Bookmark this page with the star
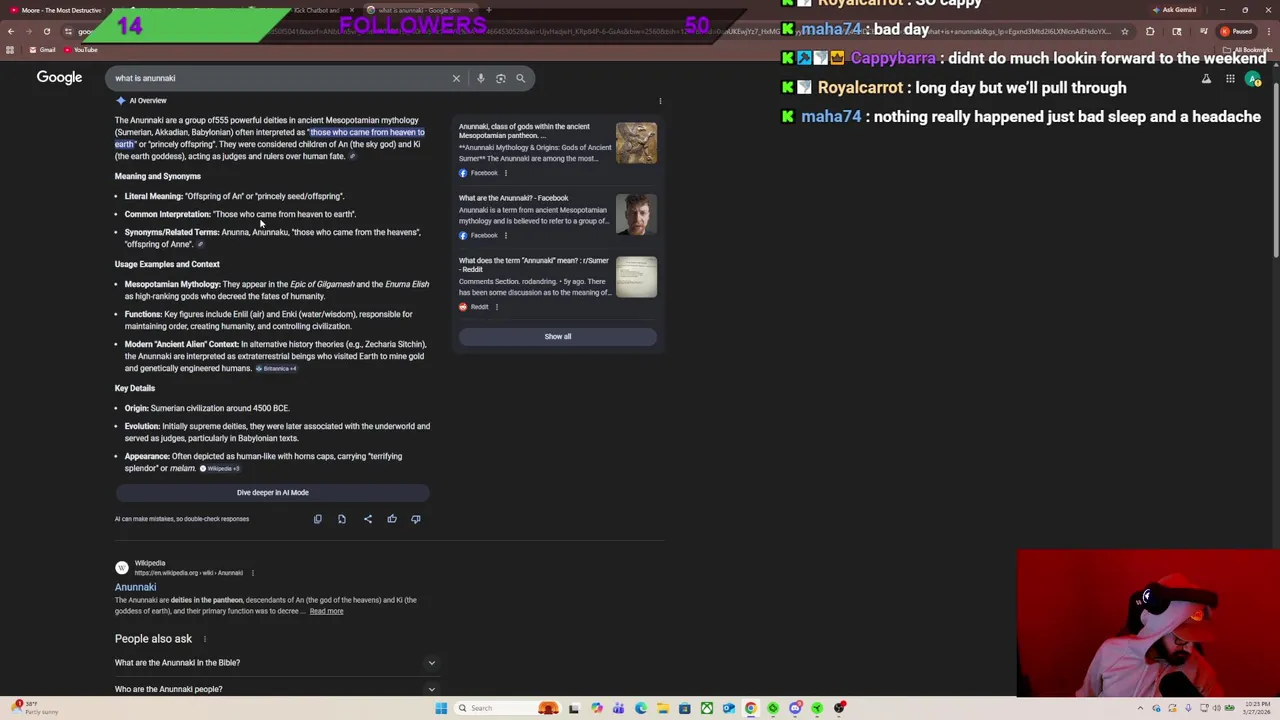The height and width of the screenshot is (720, 1280). [x=1125, y=31]
